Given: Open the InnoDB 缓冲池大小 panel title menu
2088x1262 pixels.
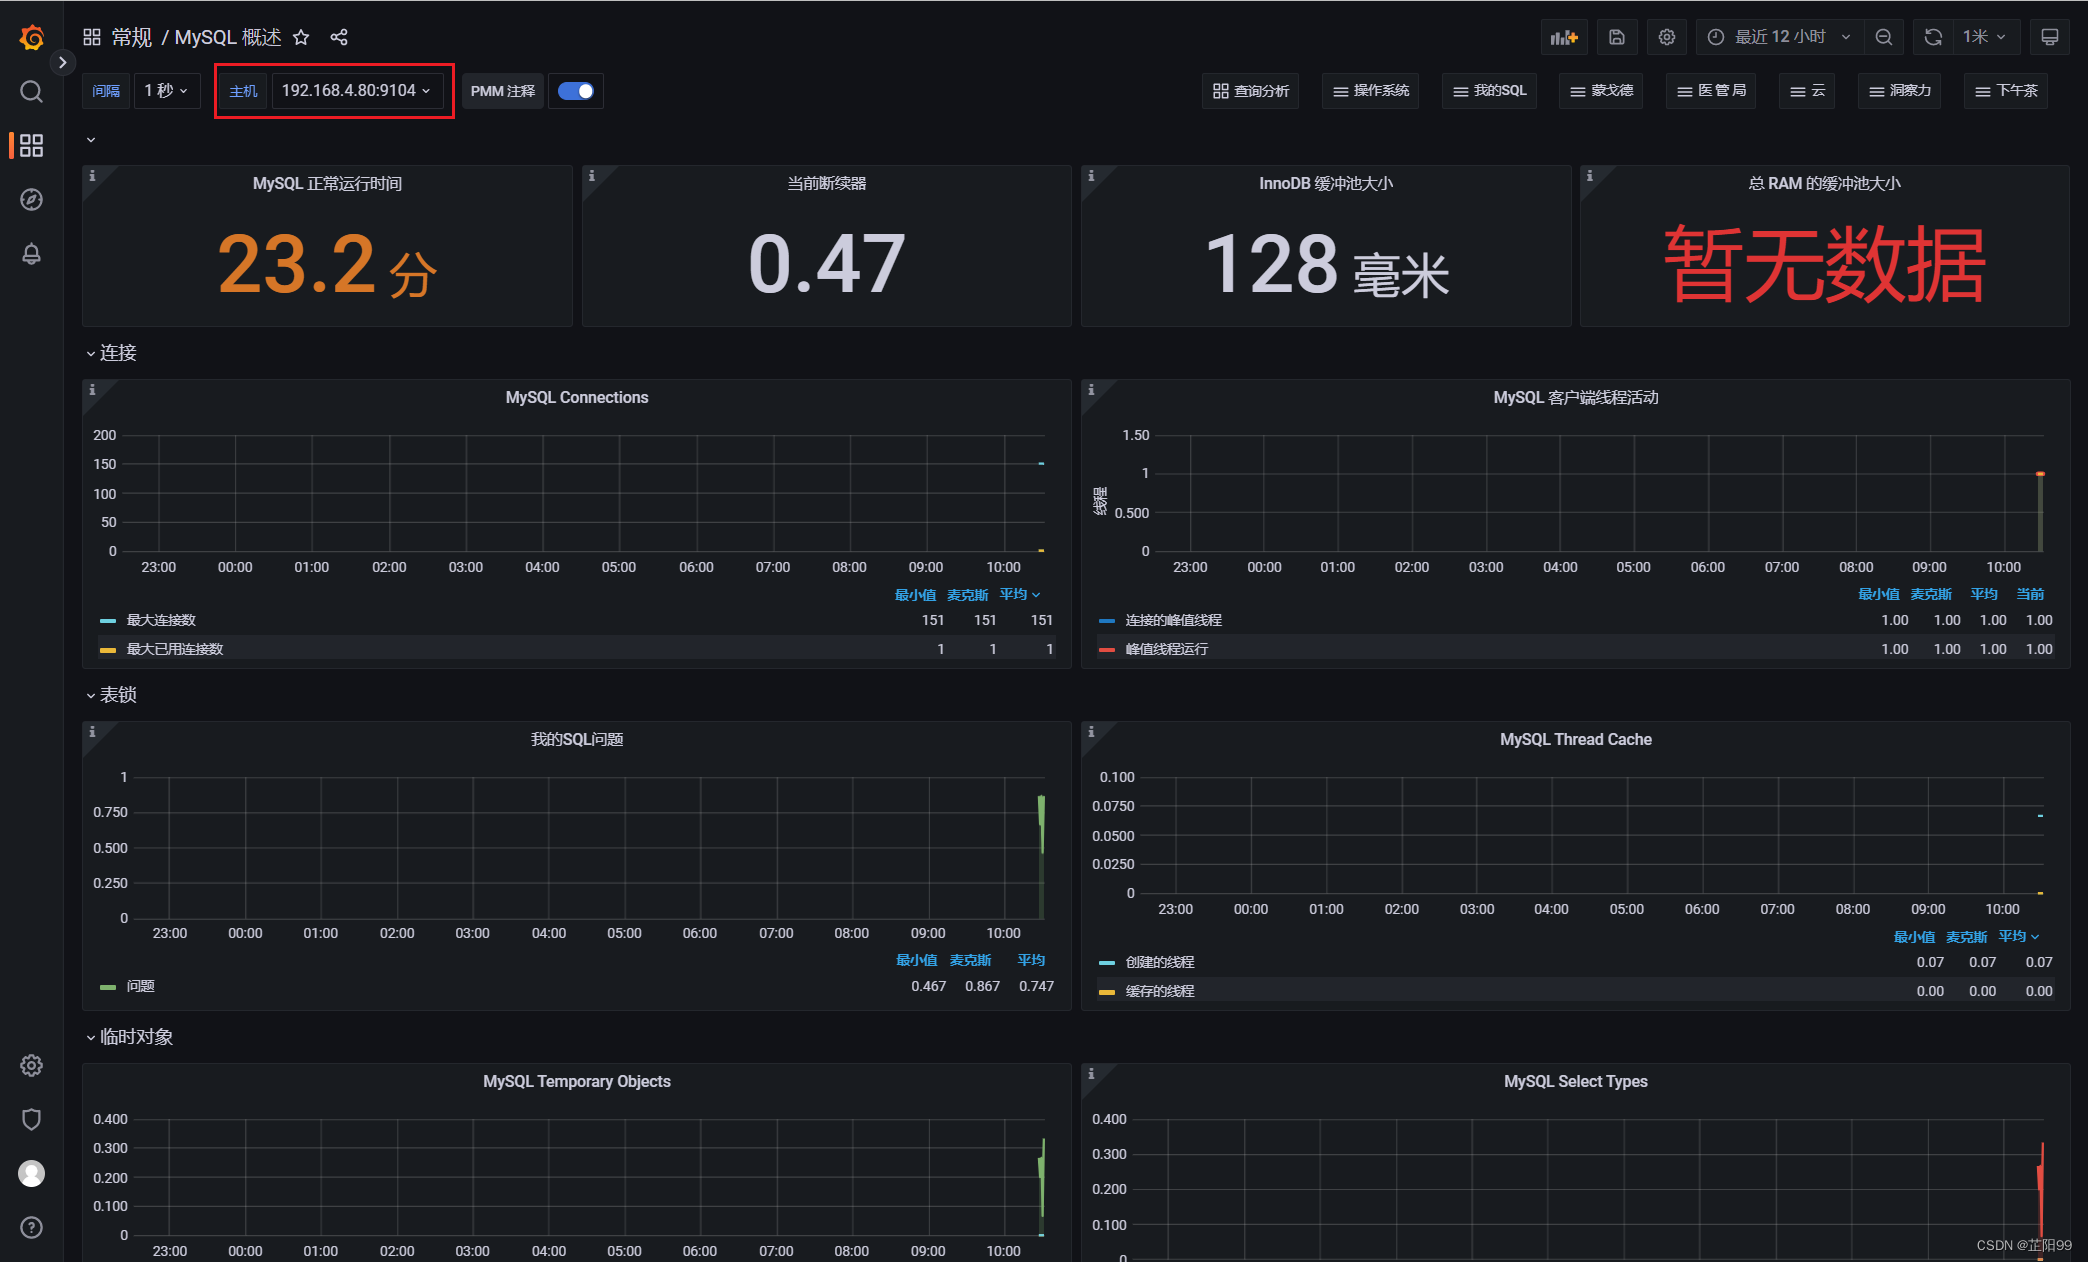Looking at the screenshot, I should [1325, 183].
